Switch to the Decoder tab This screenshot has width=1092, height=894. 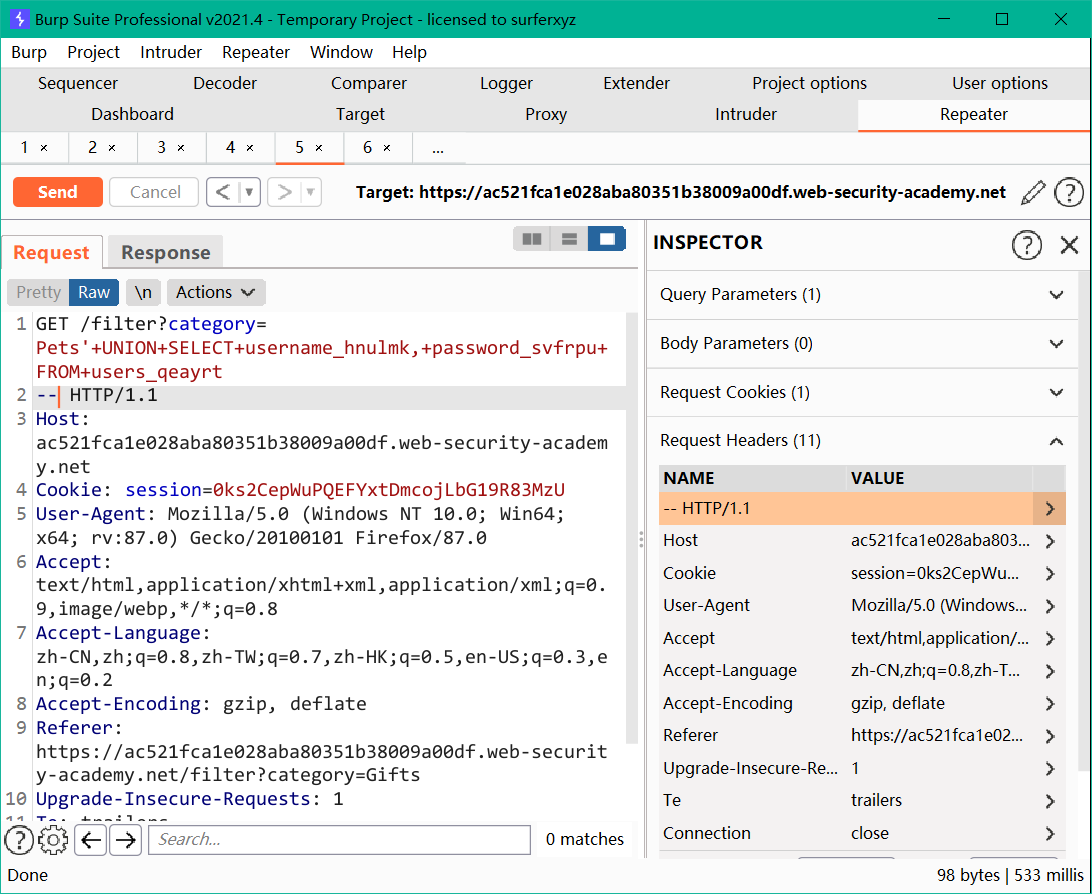pyautogui.click(x=225, y=84)
